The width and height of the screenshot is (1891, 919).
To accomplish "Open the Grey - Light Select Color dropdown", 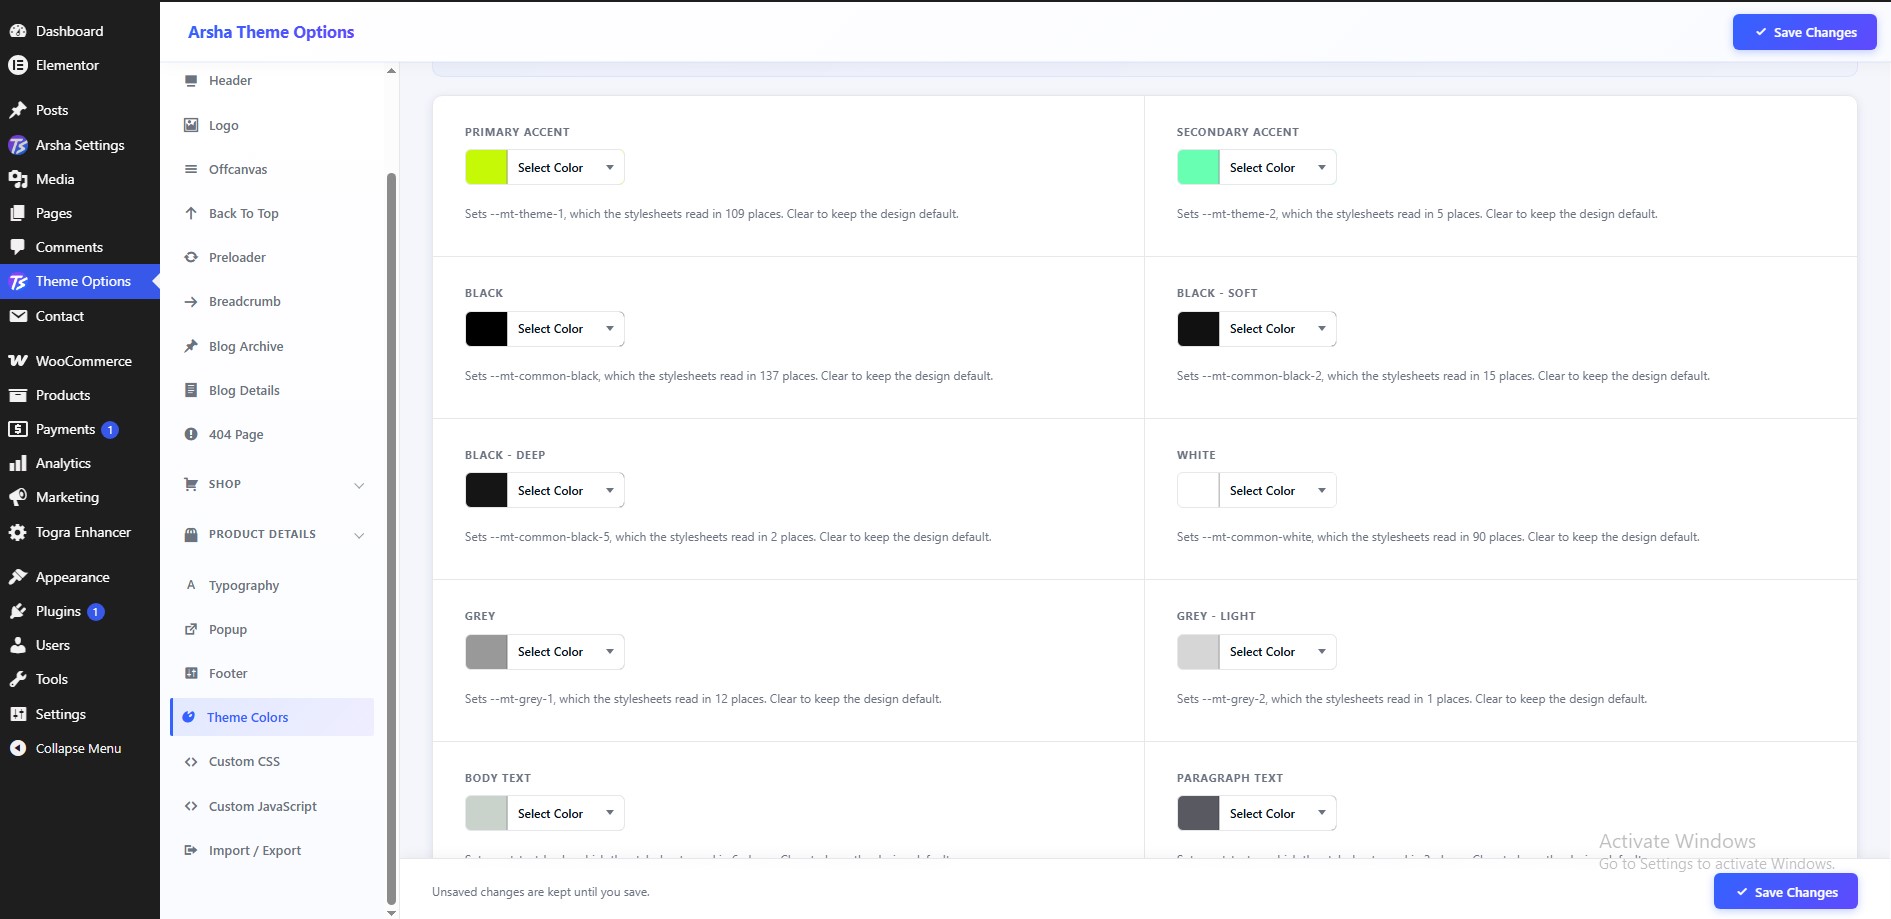I will [x=1278, y=652].
